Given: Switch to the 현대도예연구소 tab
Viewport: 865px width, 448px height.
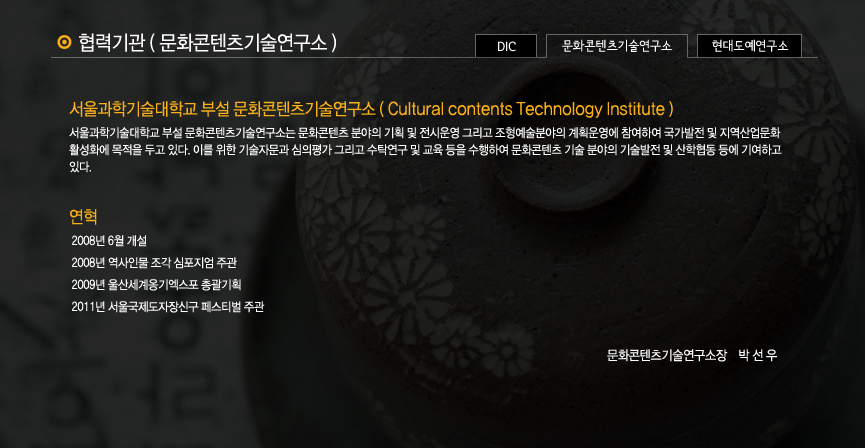Looking at the screenshot, I should 749,46.
